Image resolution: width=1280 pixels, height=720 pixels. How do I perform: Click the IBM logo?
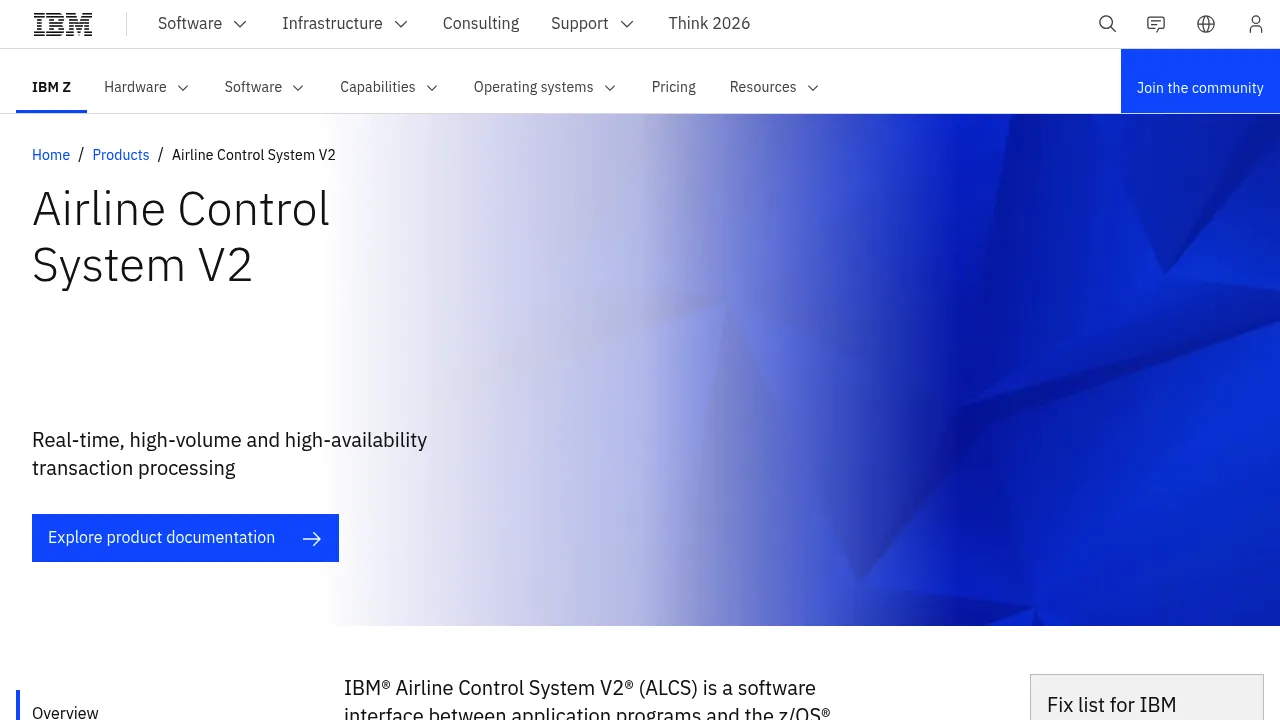[x=63, y=24]
